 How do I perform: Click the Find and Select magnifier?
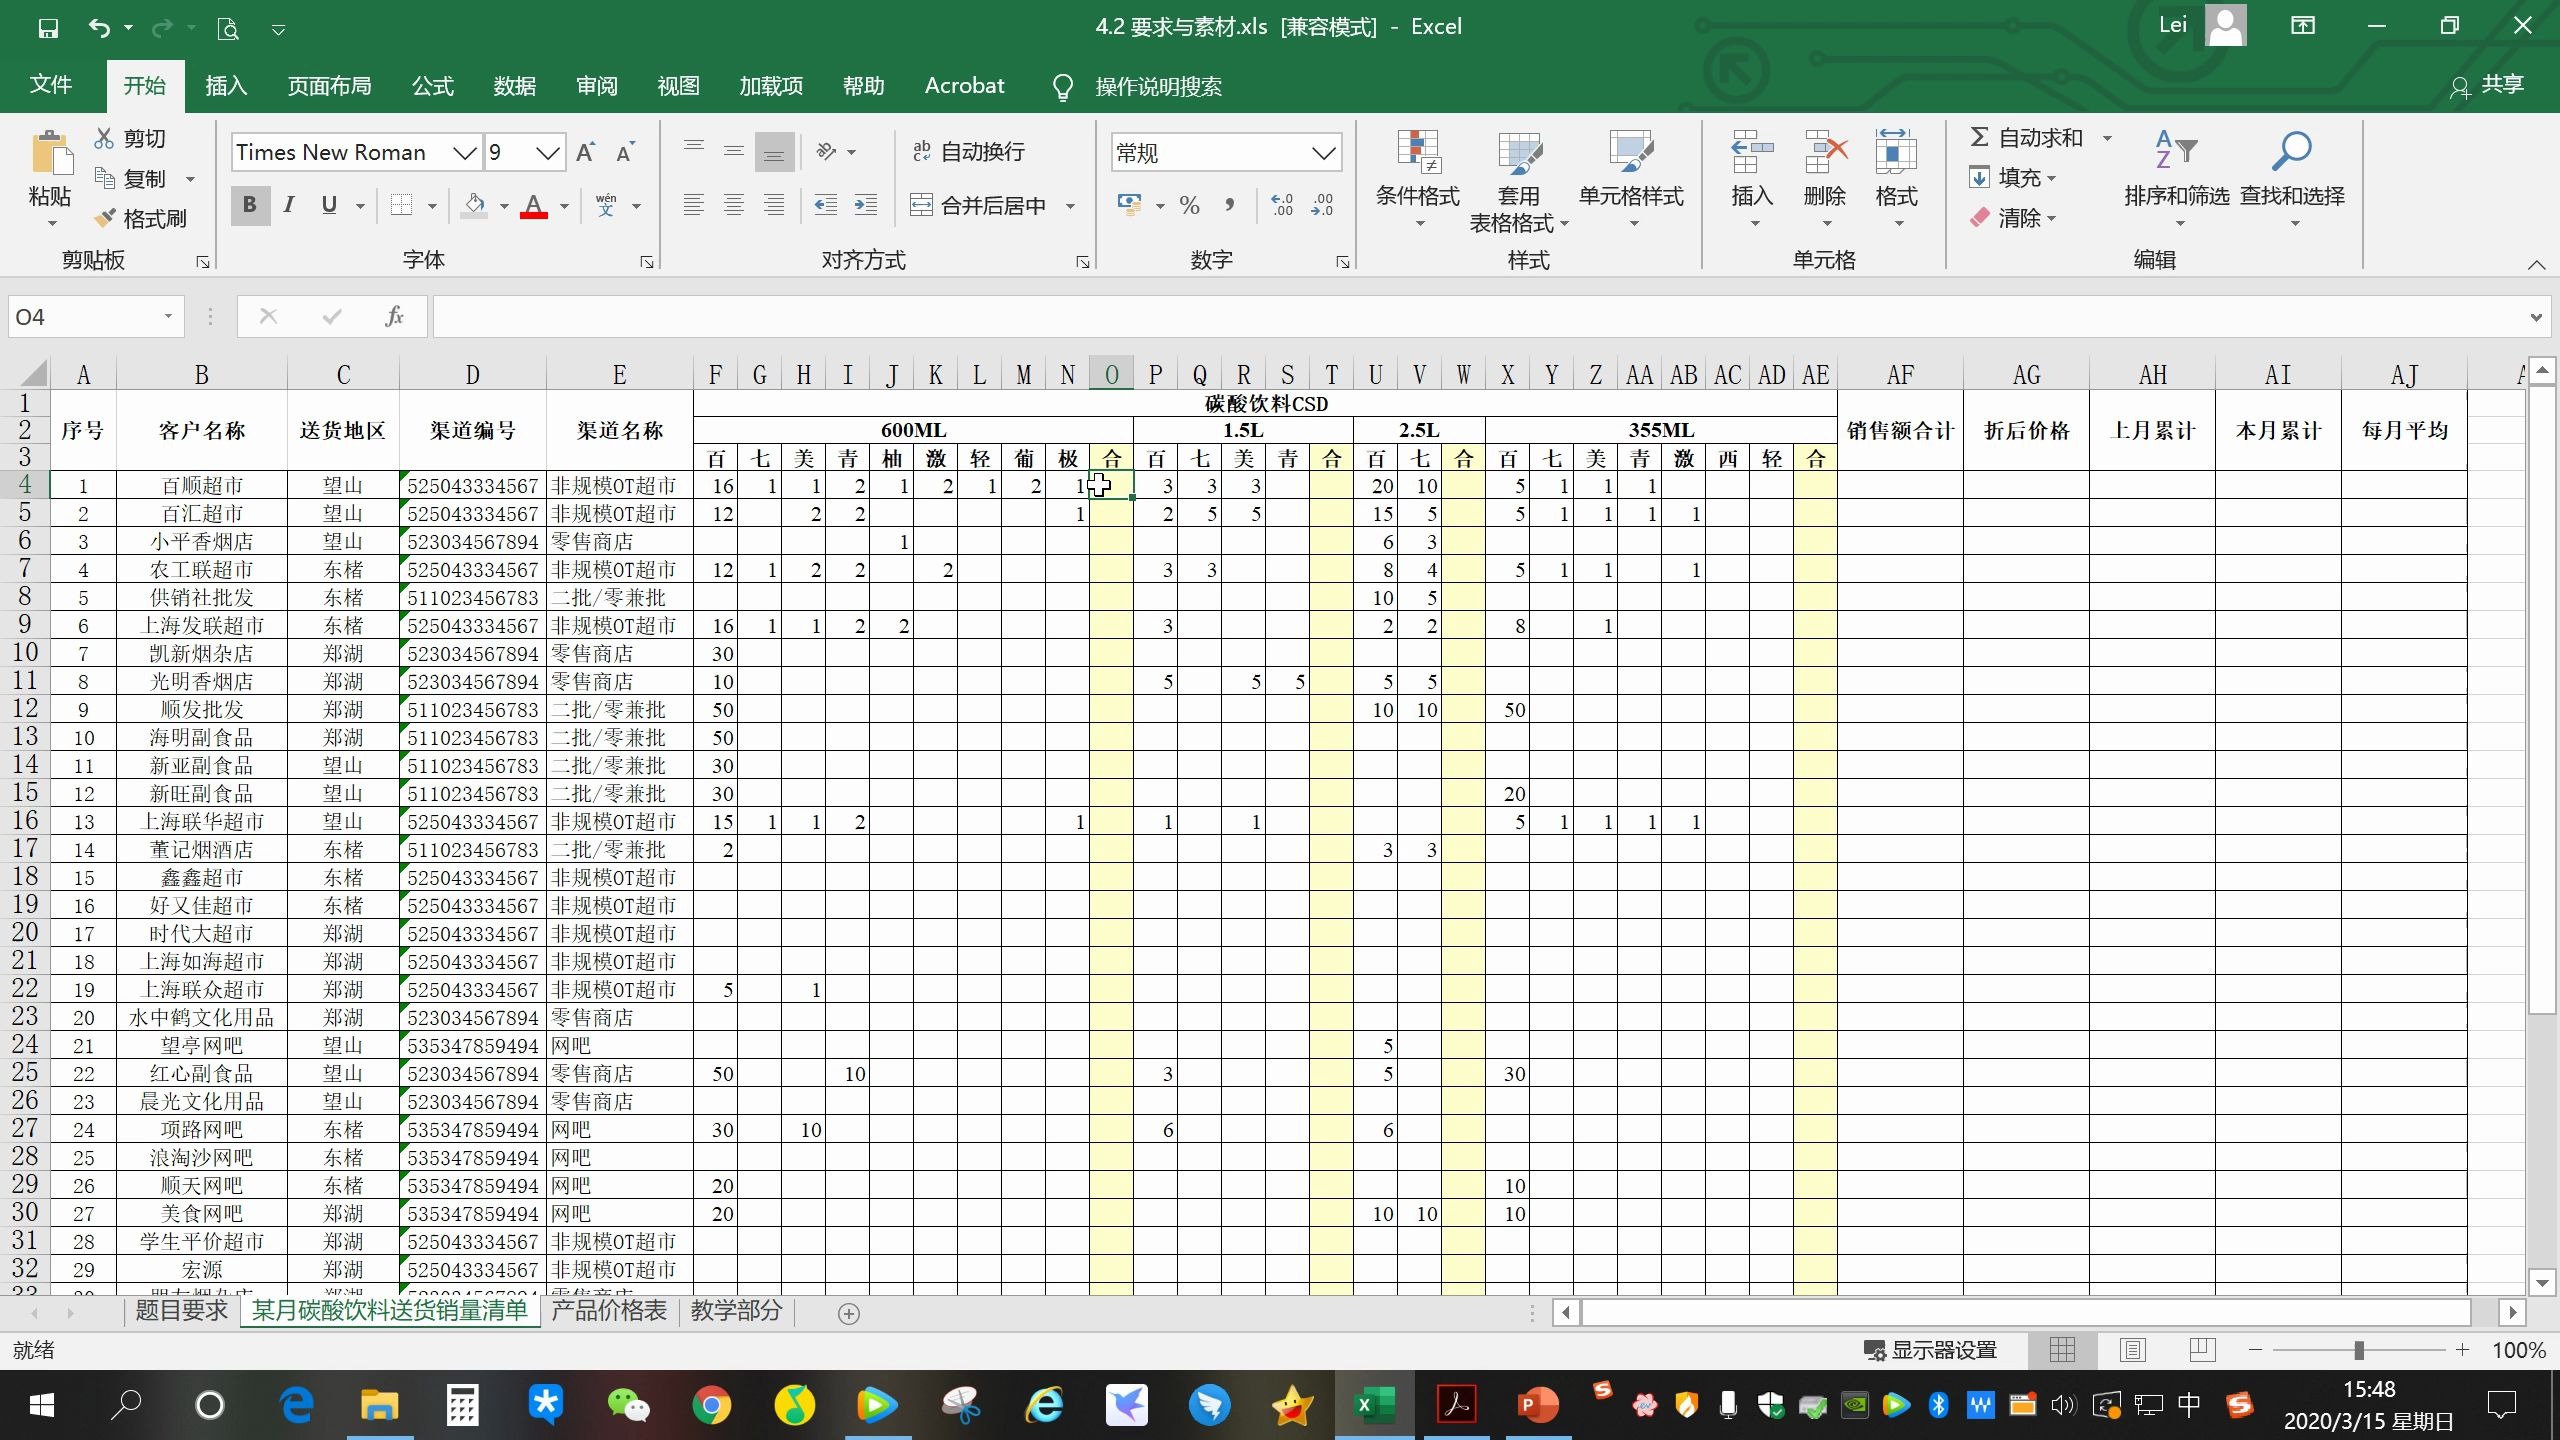pyautogui.click(x=2291, y=152)
